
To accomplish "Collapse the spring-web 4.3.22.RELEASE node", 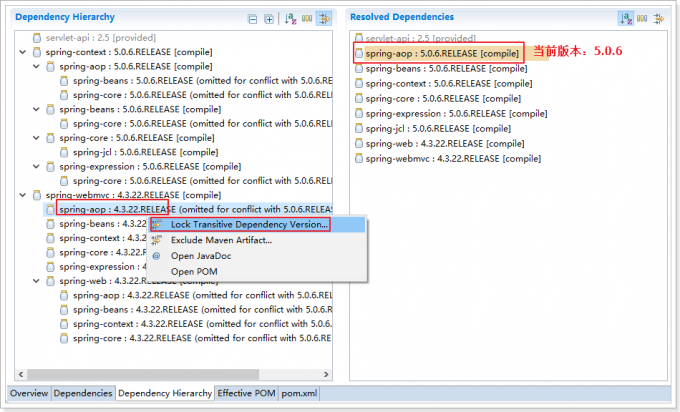I will (x=37, y=281).
